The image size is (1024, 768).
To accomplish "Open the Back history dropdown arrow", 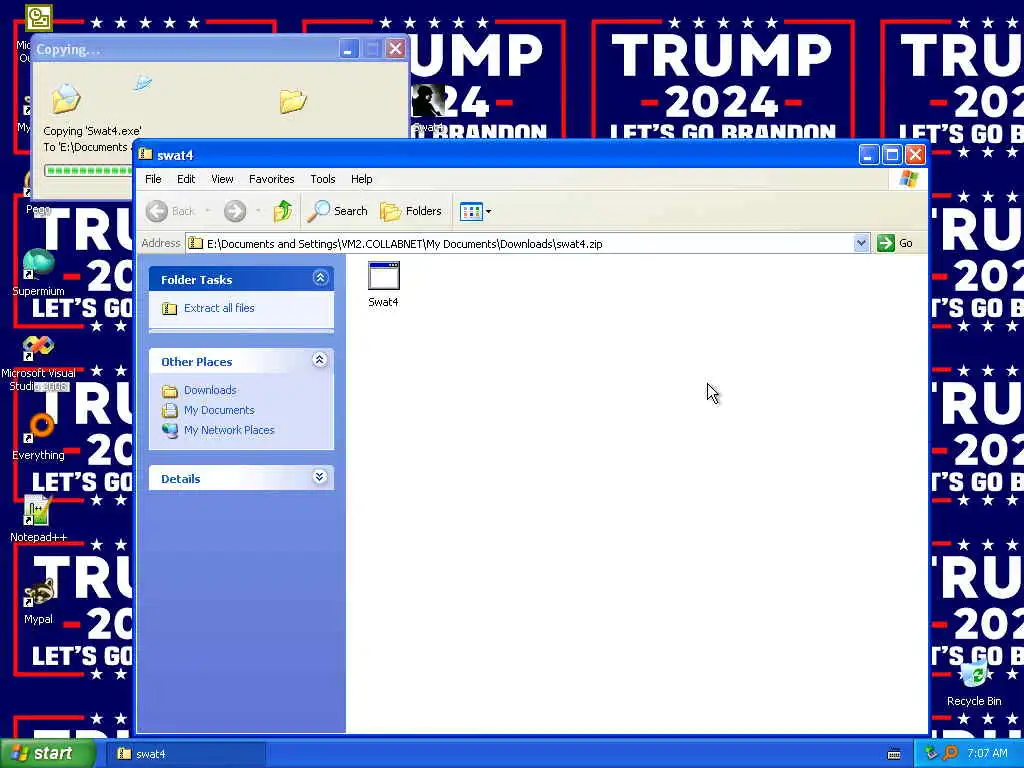I will (x=208, y=211).
